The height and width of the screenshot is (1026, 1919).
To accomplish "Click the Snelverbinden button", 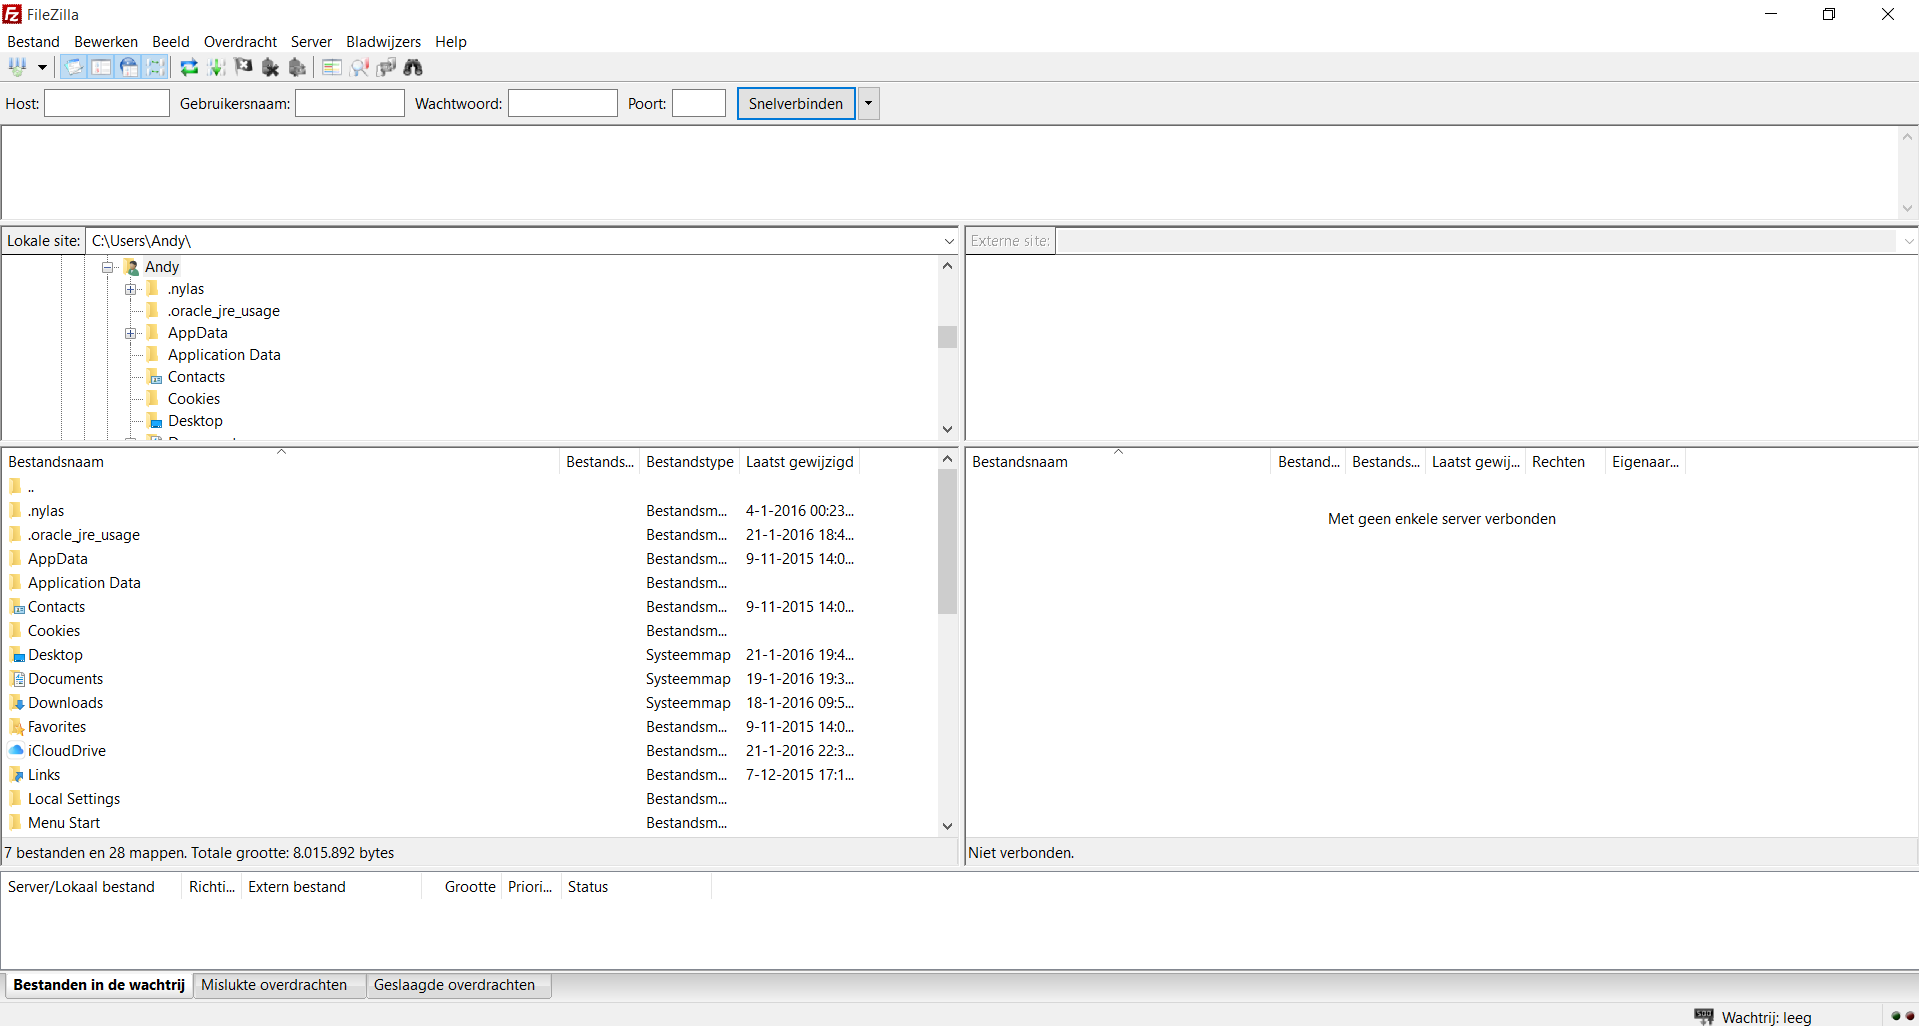I will pyautogui.click(x=796, y=104).
